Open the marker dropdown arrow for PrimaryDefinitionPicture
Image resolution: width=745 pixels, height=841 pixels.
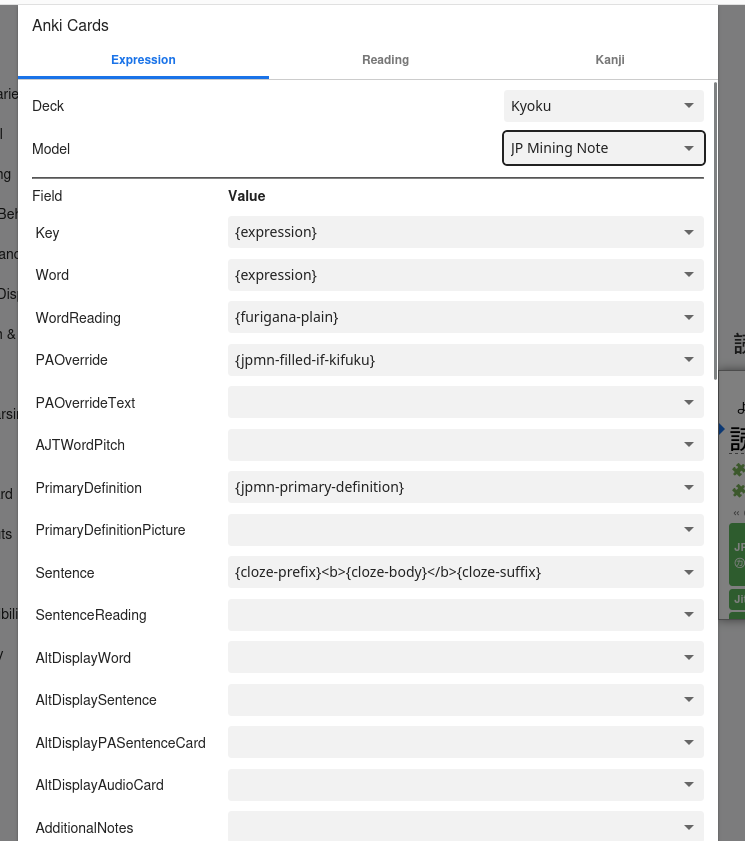click(x=689, y=530)
